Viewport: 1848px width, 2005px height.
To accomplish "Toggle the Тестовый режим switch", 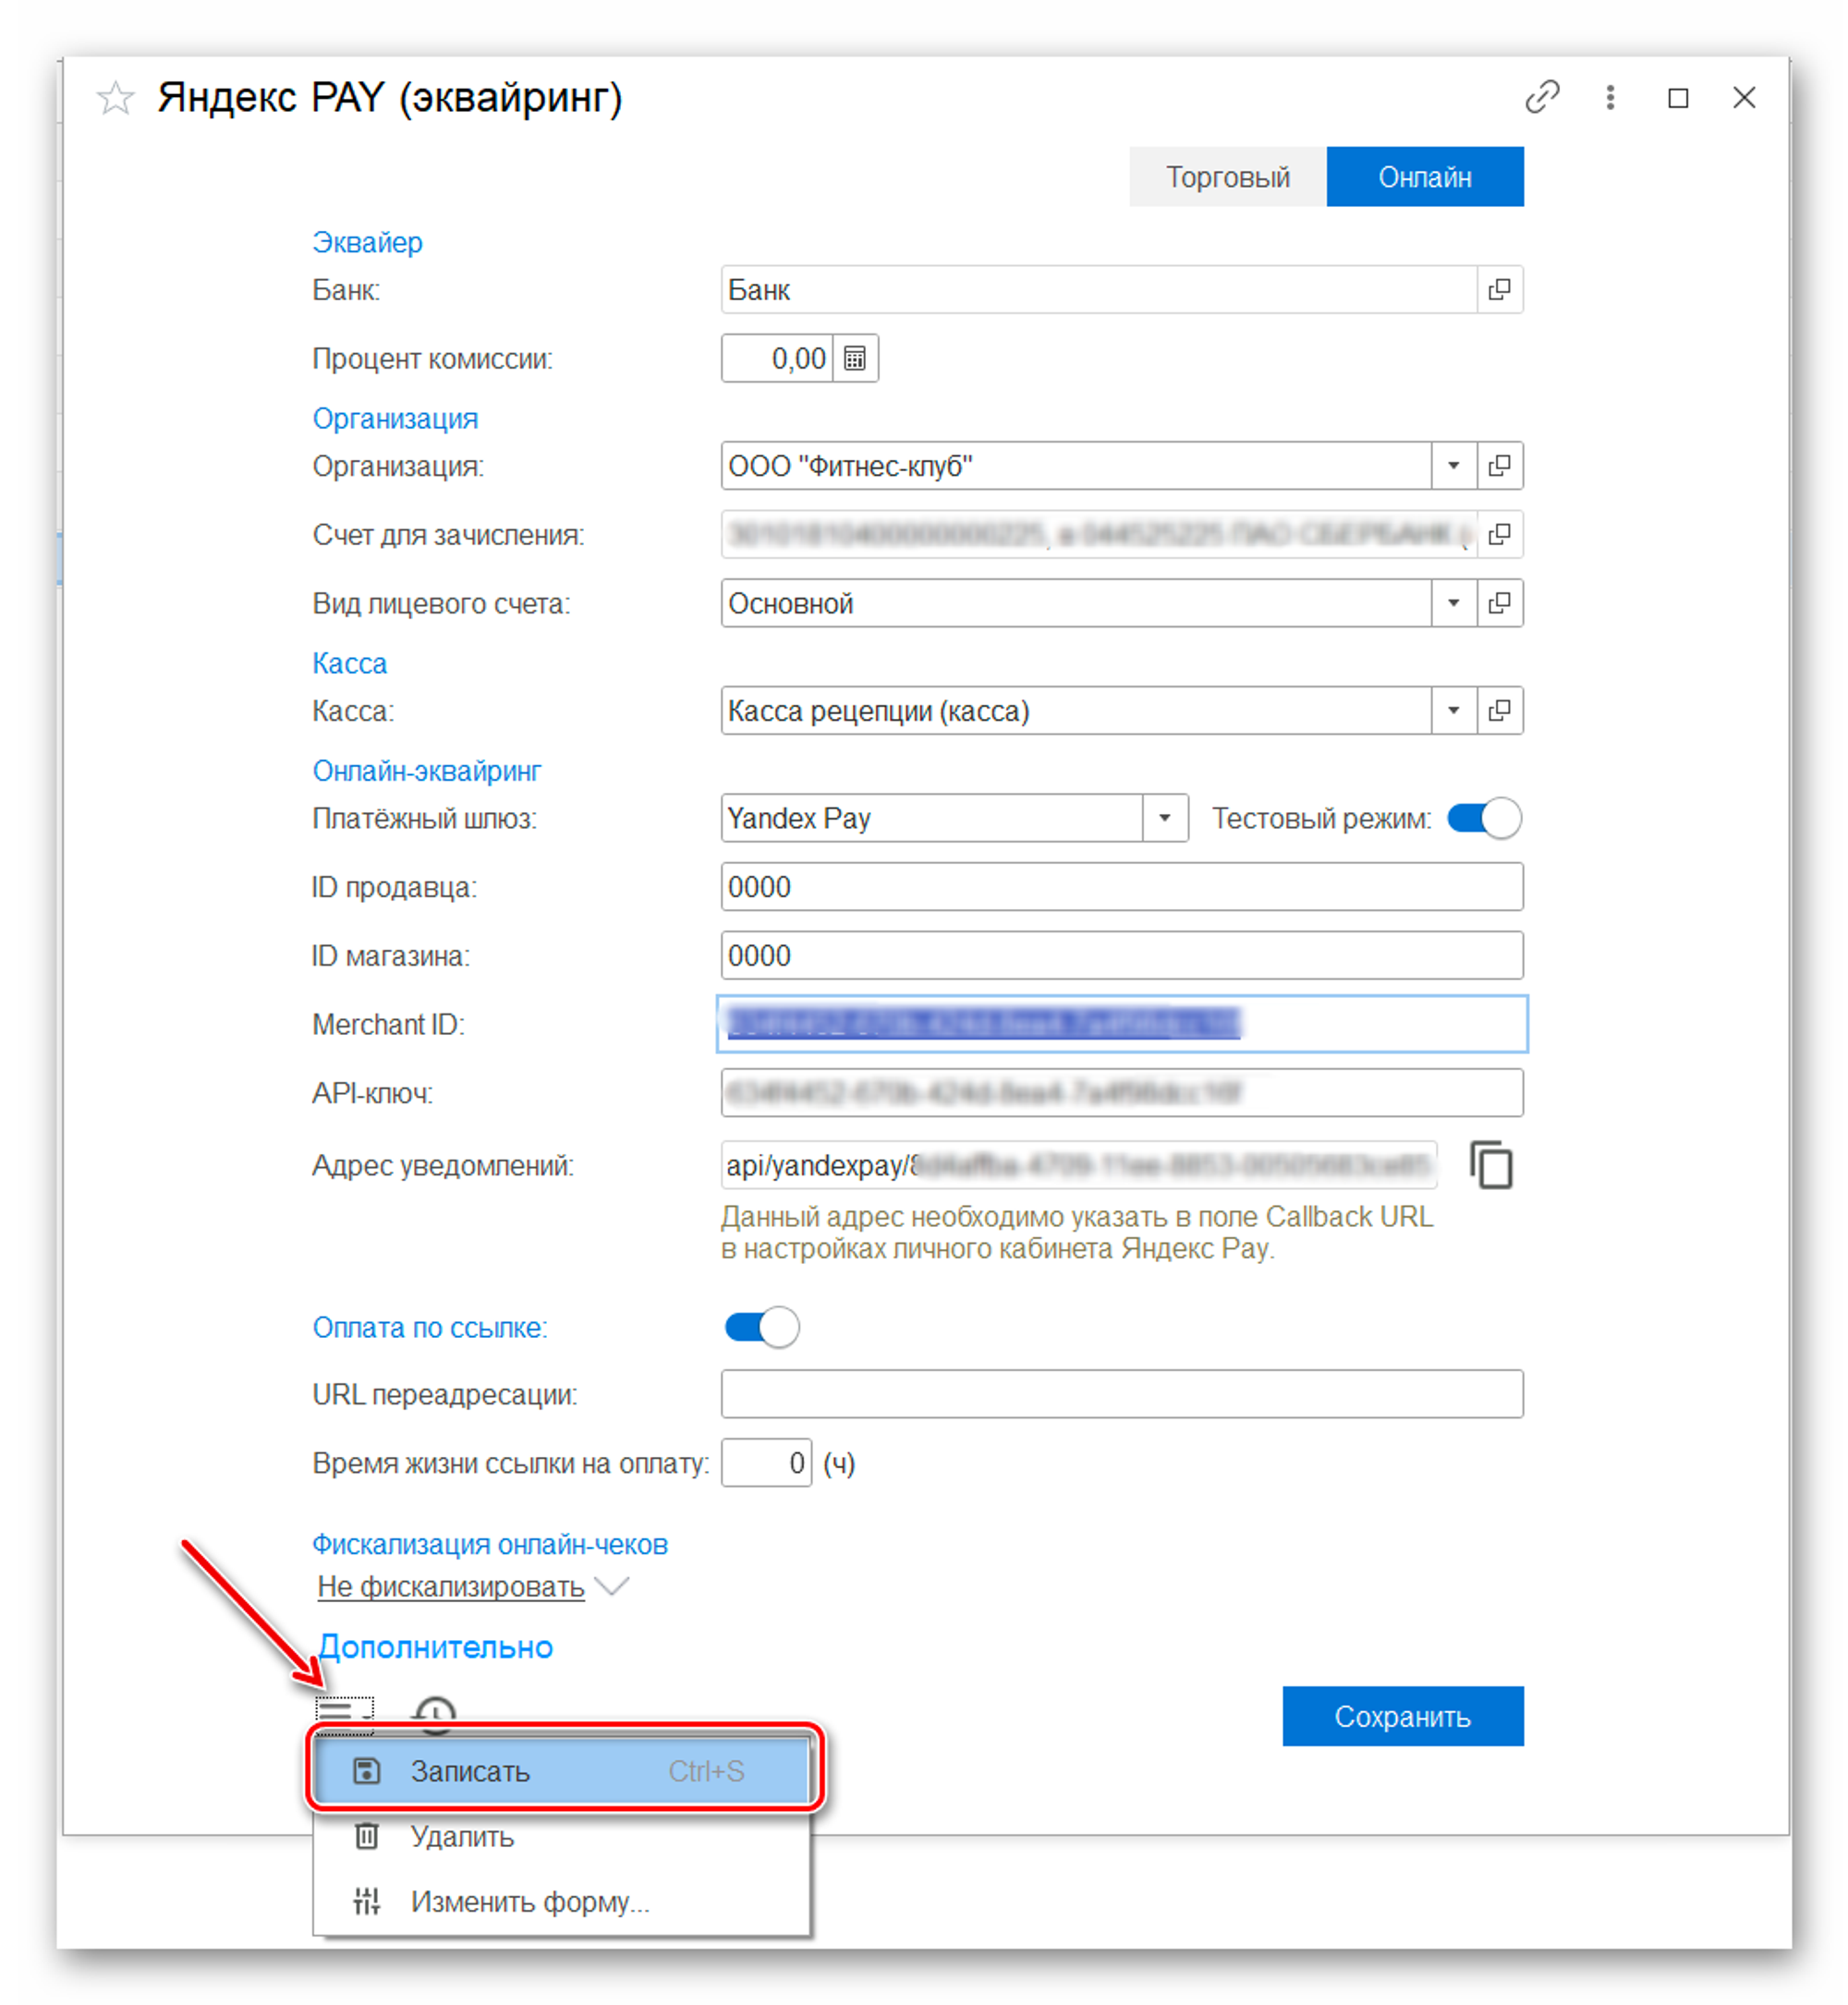I will [x=1484, y=818].
